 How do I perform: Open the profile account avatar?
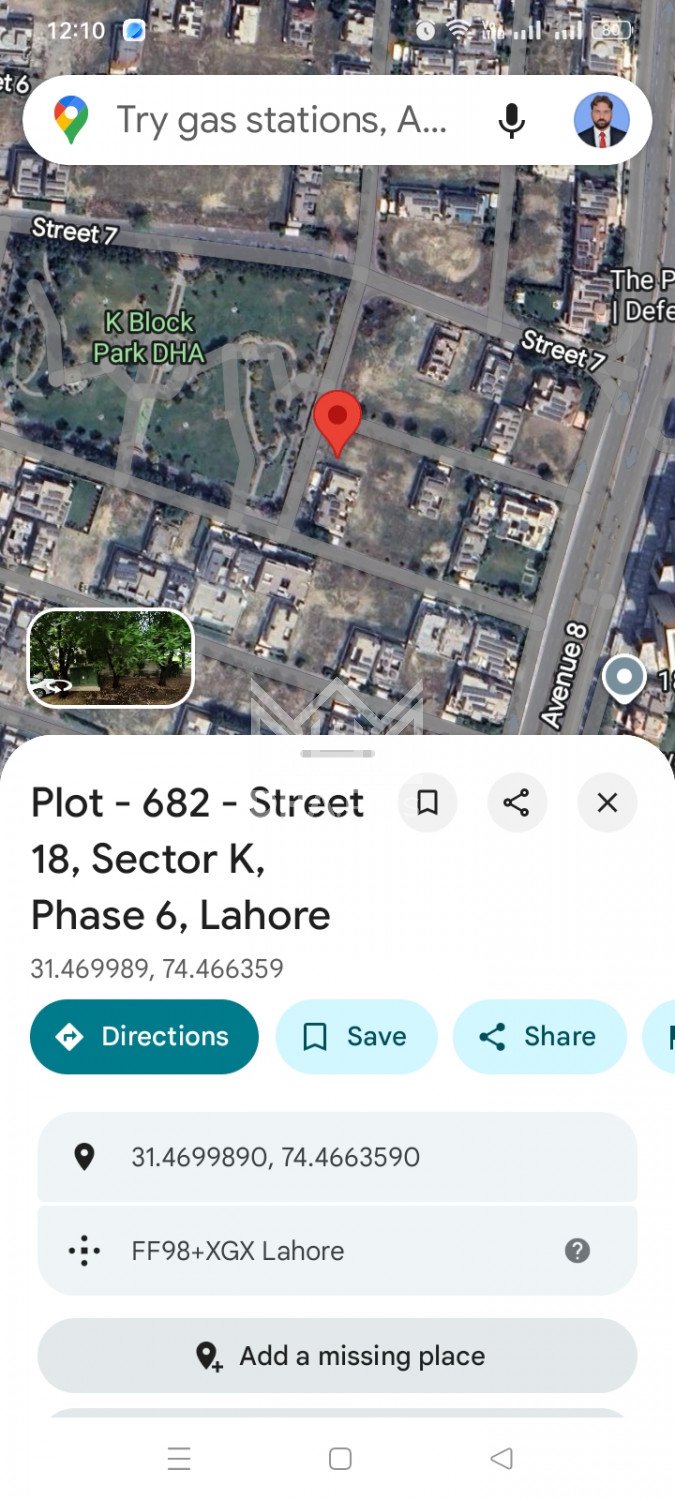coord(602,120)
